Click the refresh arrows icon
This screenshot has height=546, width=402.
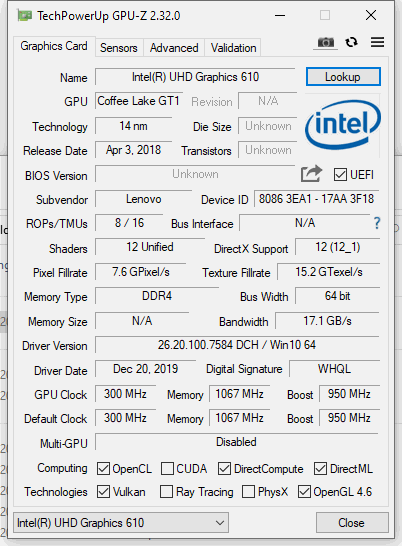click(351, 42)
